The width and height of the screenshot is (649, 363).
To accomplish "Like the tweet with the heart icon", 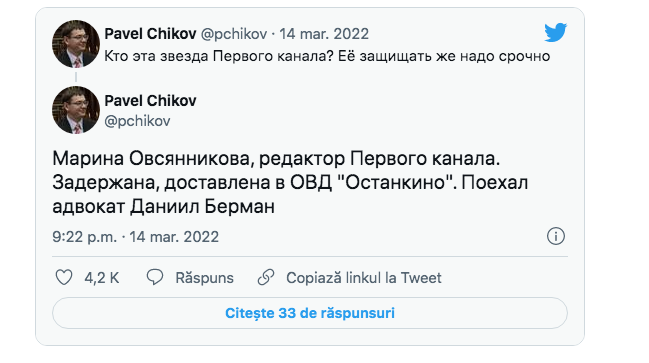I will 64,277.
